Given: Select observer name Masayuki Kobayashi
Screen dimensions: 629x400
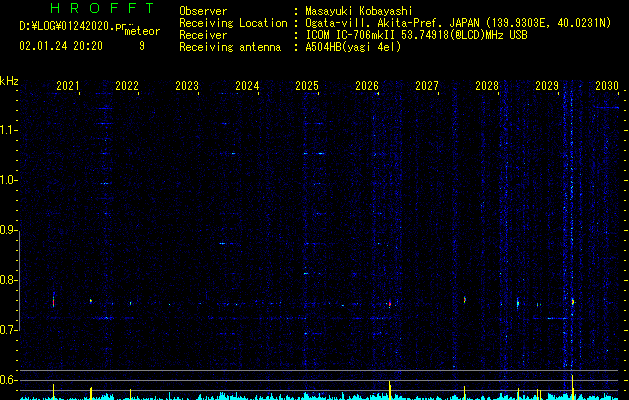Looking at the screenshot, I should (x=359, y=11).
